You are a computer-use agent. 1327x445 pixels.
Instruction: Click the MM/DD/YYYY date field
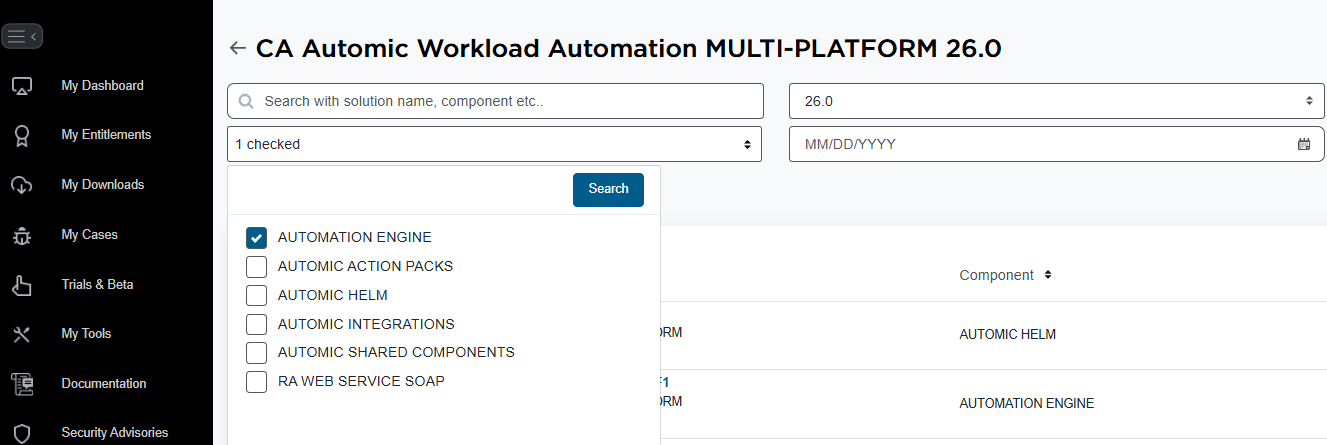click(1057, 144)
